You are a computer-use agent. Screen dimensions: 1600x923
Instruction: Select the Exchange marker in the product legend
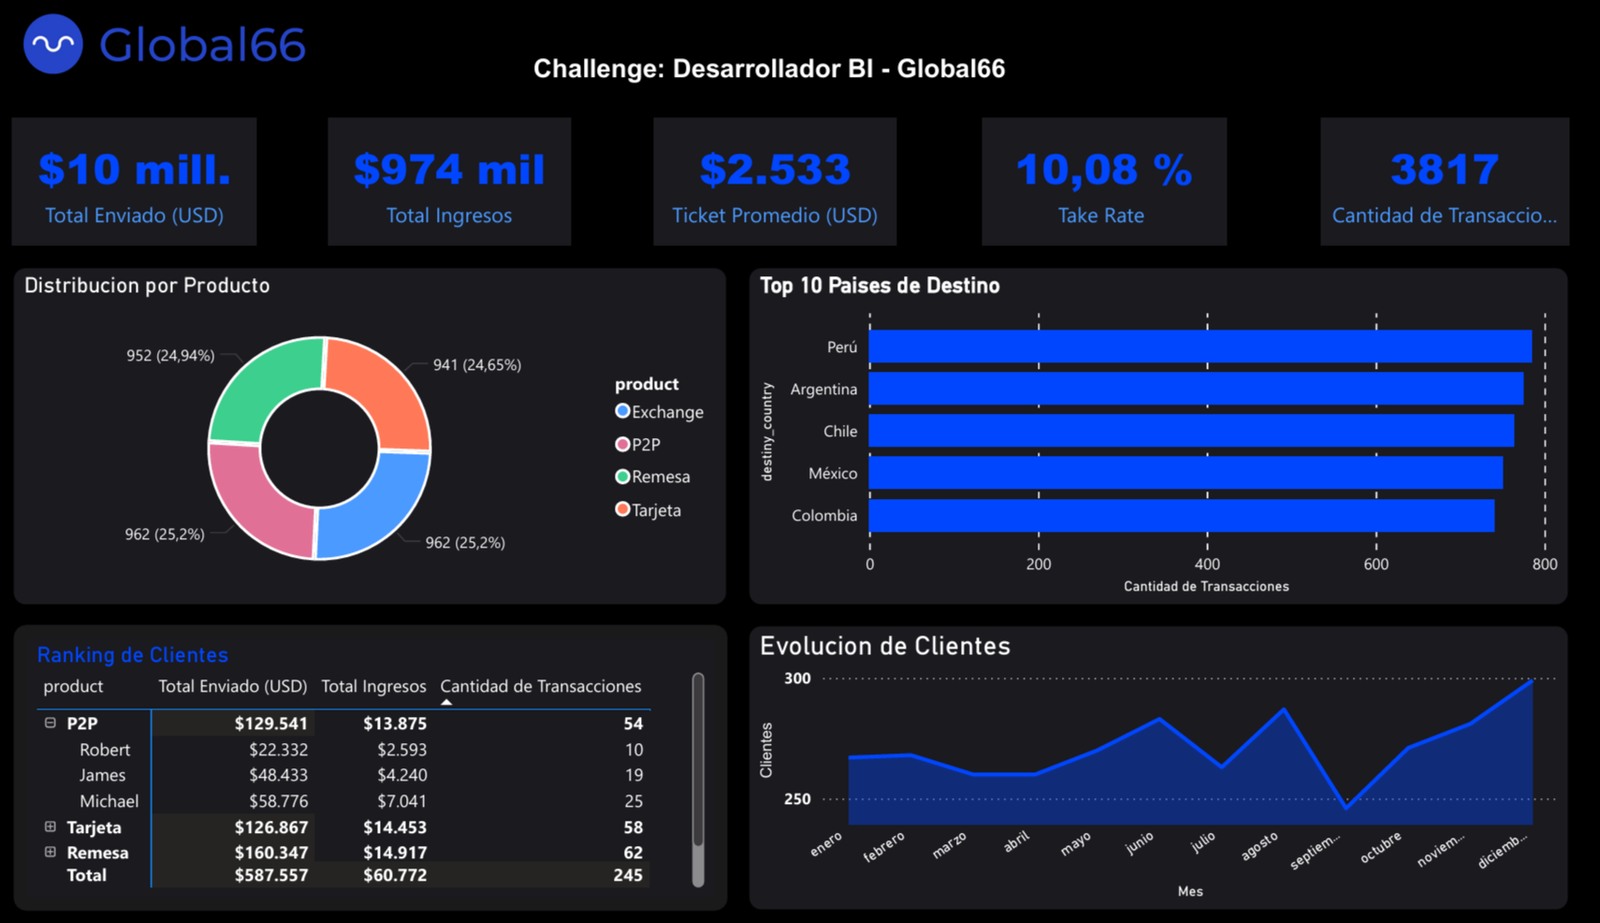click(x=622, y=410)
